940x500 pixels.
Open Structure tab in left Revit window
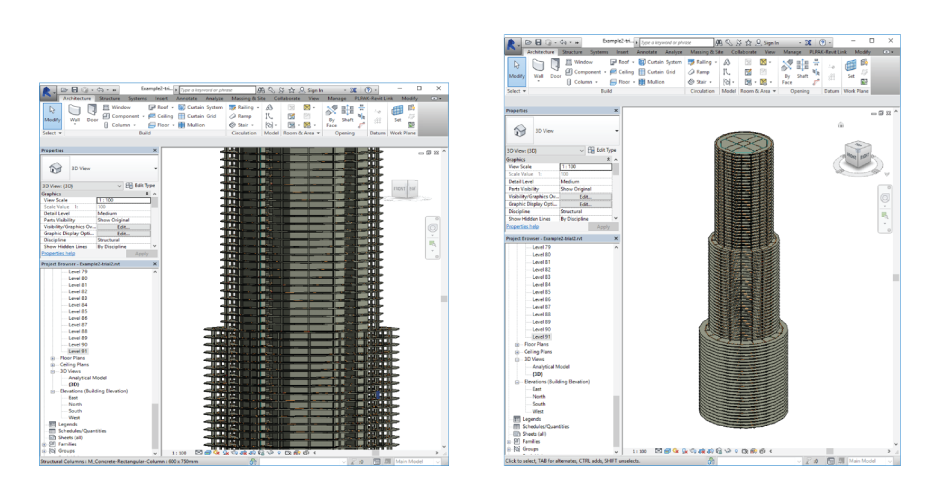pyautogui.click(x=109, y=98)
